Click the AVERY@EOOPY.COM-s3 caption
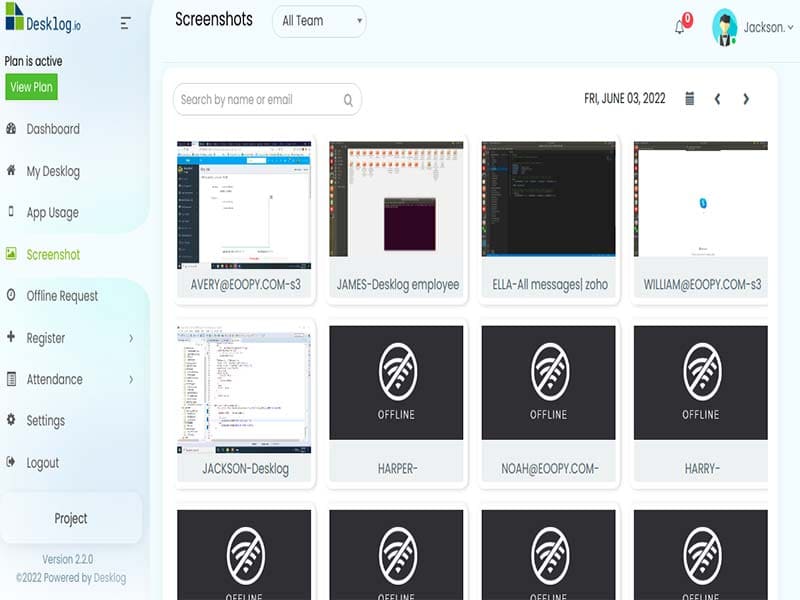 pyautogui.click(x=245, y=284)
